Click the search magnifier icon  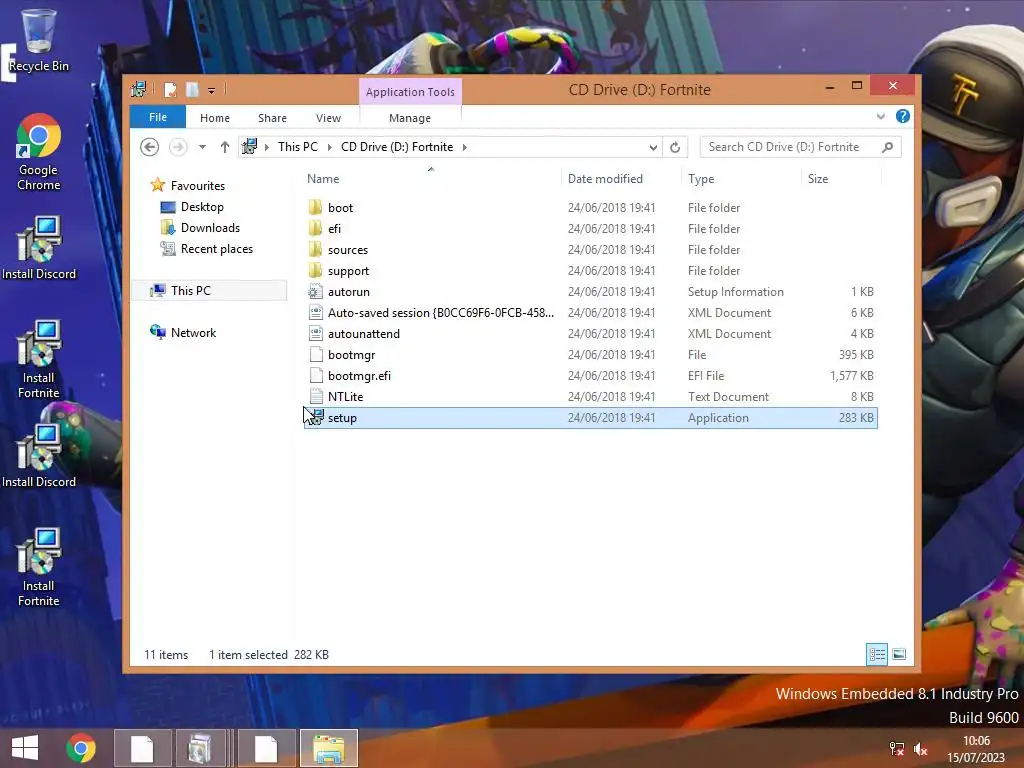(888, 147)
